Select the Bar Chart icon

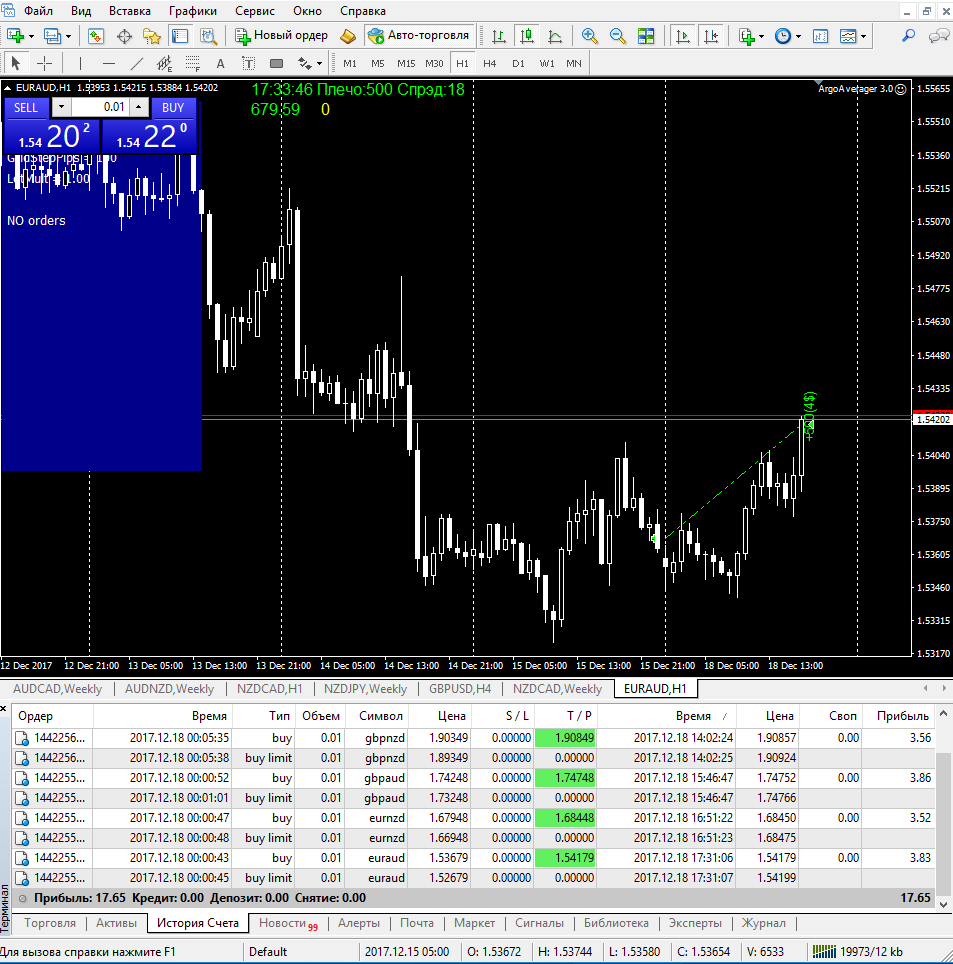coord(499,36)
